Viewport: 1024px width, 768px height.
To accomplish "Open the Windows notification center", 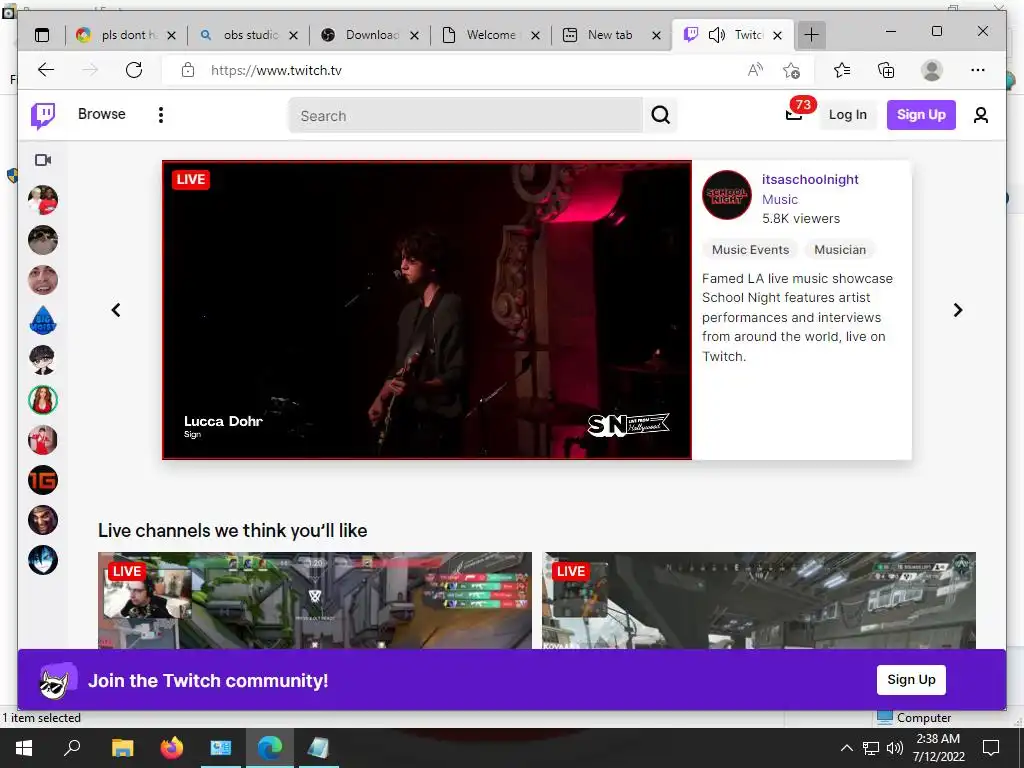I will [991, 748].
